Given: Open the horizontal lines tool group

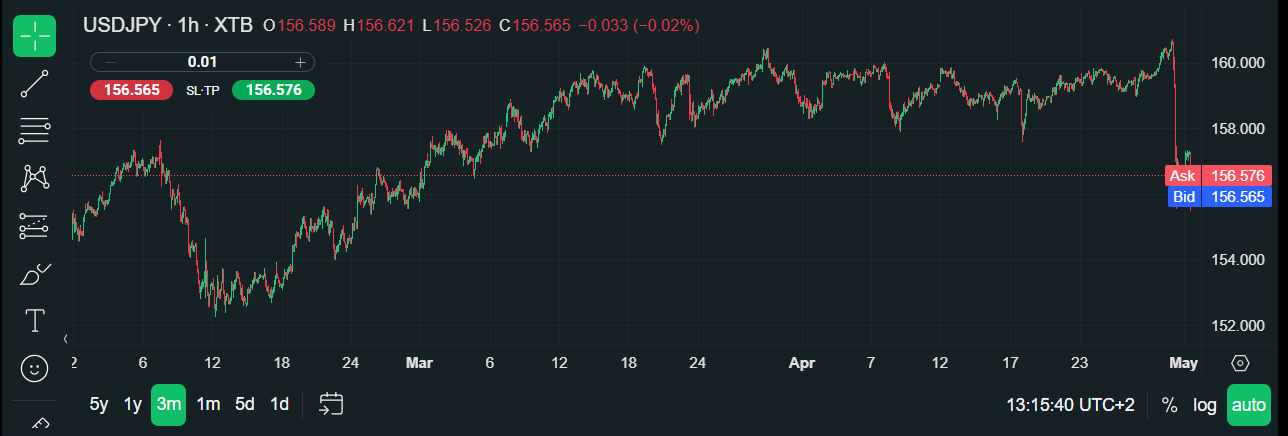Looking at the screenshot, I should point(34,130).
